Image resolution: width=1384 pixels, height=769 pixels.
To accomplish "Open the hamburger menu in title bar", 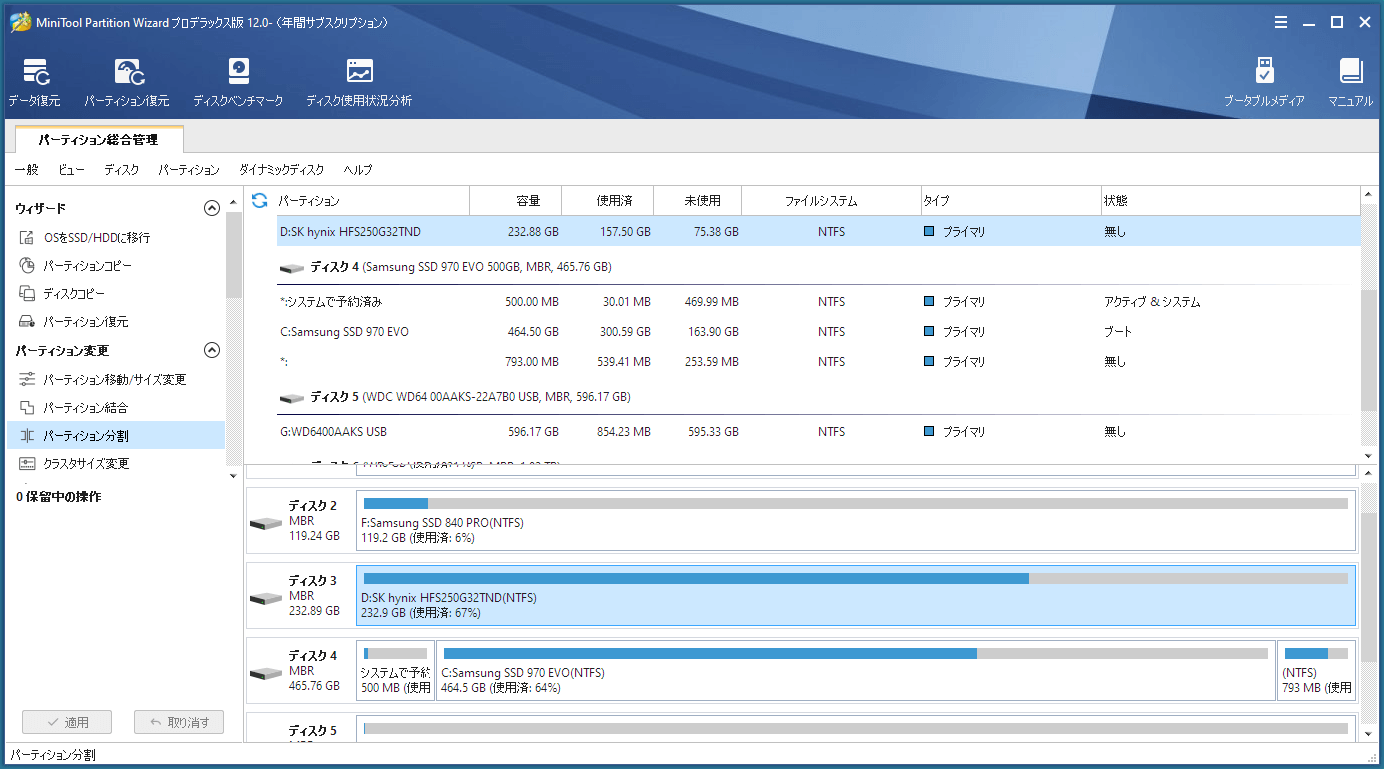I will (1282, 22).
